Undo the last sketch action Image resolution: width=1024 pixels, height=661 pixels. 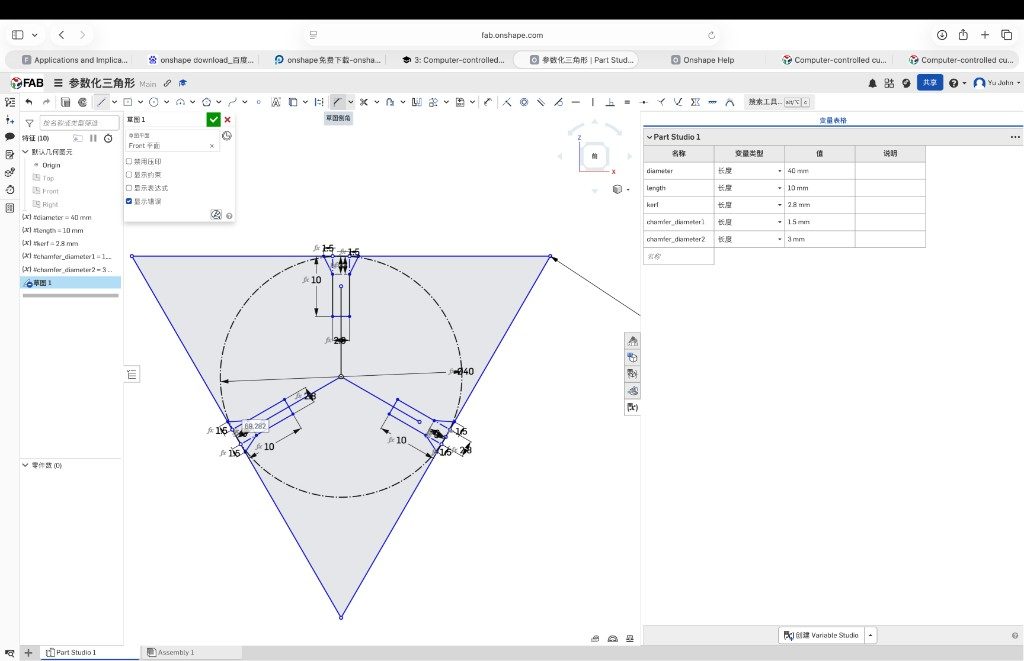pos(29,102)
